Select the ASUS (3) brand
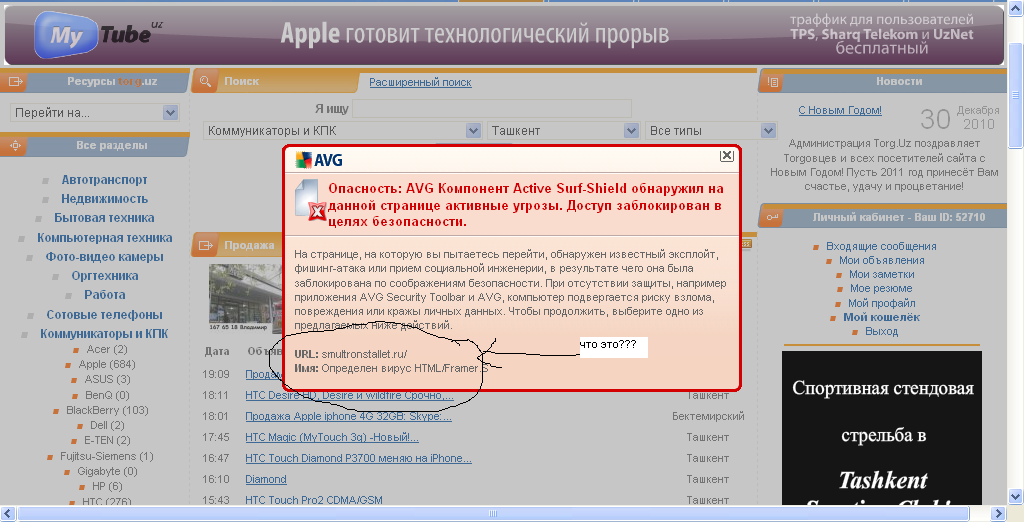The image size is (1024, 522). tap(107, 380)
